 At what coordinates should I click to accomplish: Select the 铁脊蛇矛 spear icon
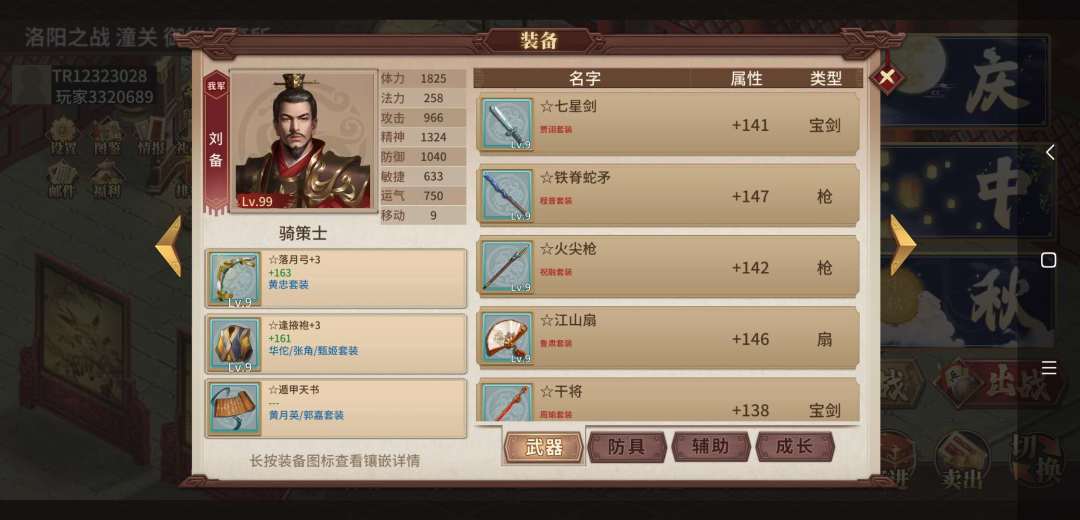point(507,196)
